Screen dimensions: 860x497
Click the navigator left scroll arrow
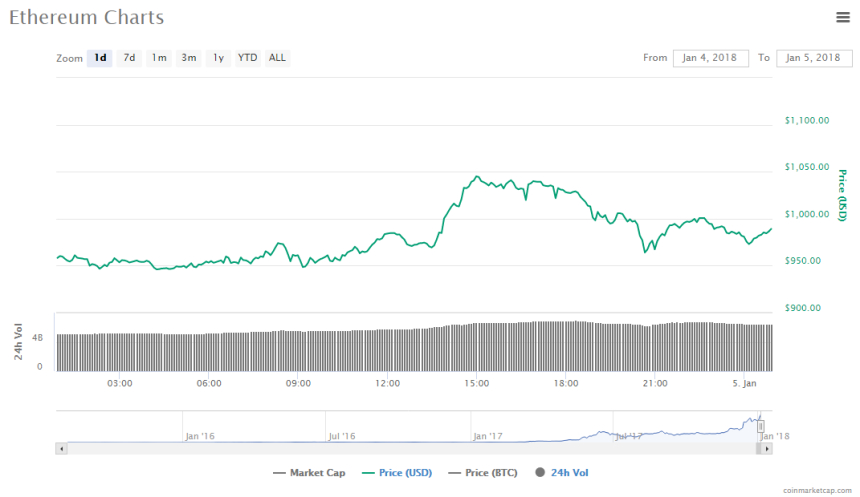pyautogui.click(x=61, y=449)
